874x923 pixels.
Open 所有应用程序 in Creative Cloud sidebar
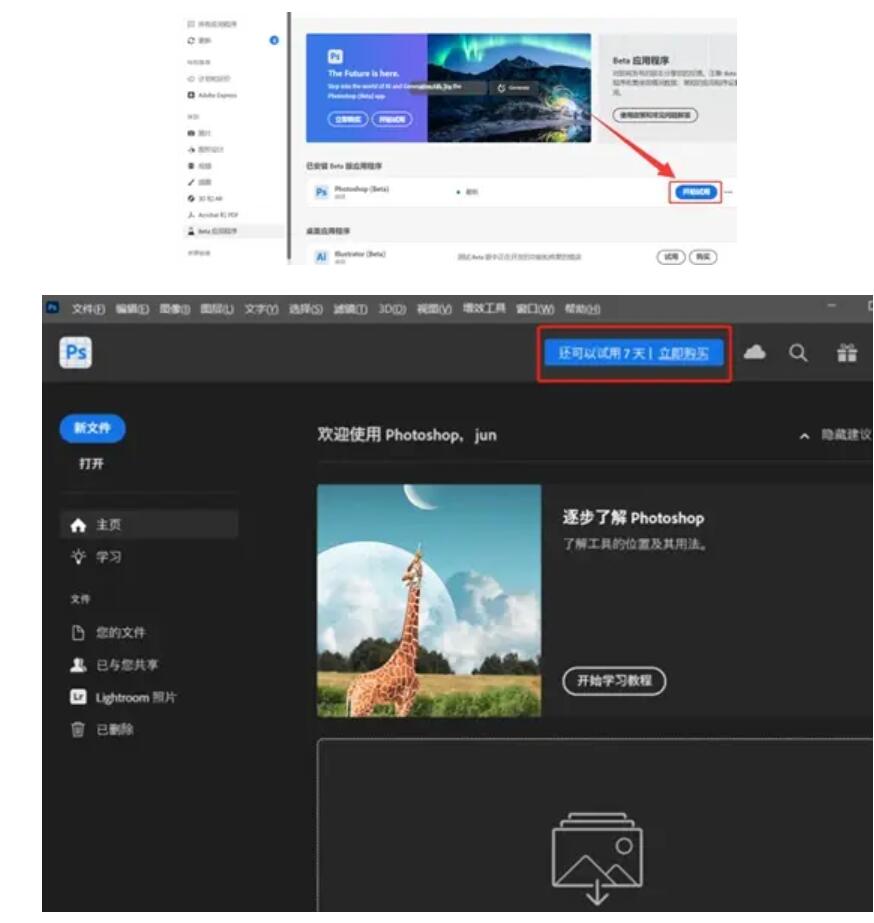click(x=212, y=24)
